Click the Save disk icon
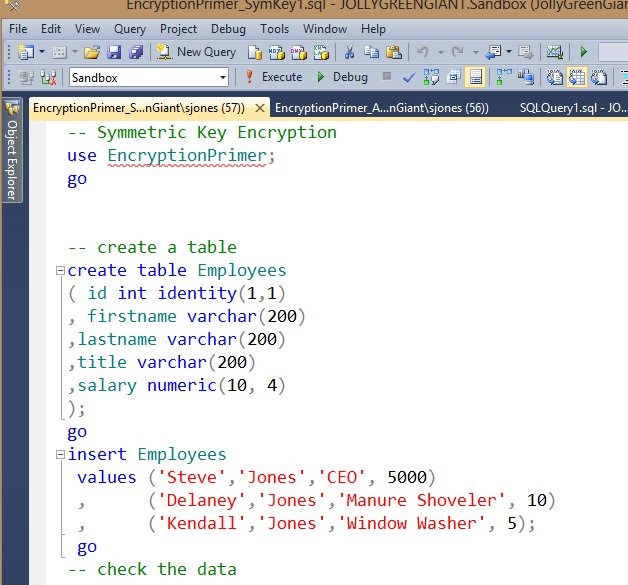This screenshot has width=628, height=585. tap(114, 52)
